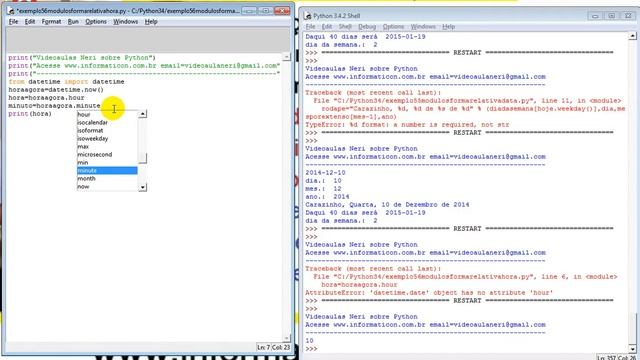This screenshot has height=360, width=640.
Task: Click Python Shell scroll up arrow
Action: tap(632, 36)
